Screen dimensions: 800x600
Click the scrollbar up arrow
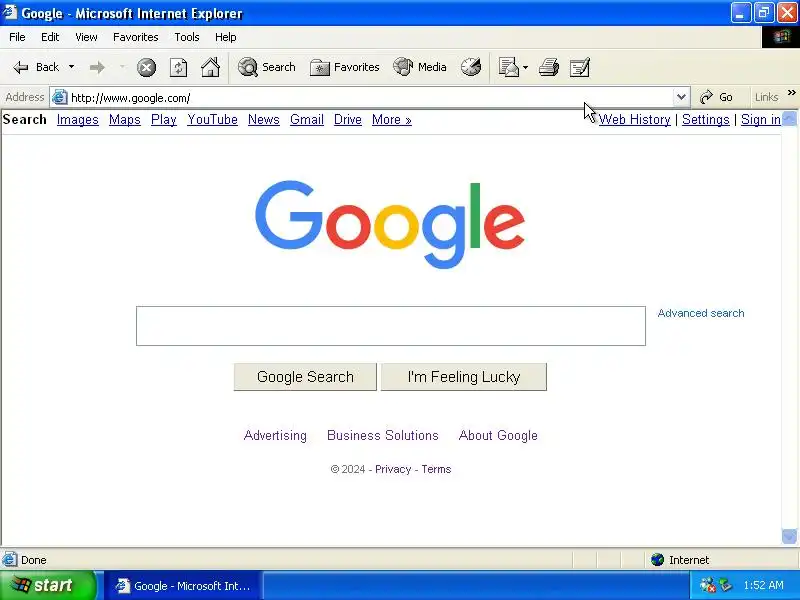point(789,118)
